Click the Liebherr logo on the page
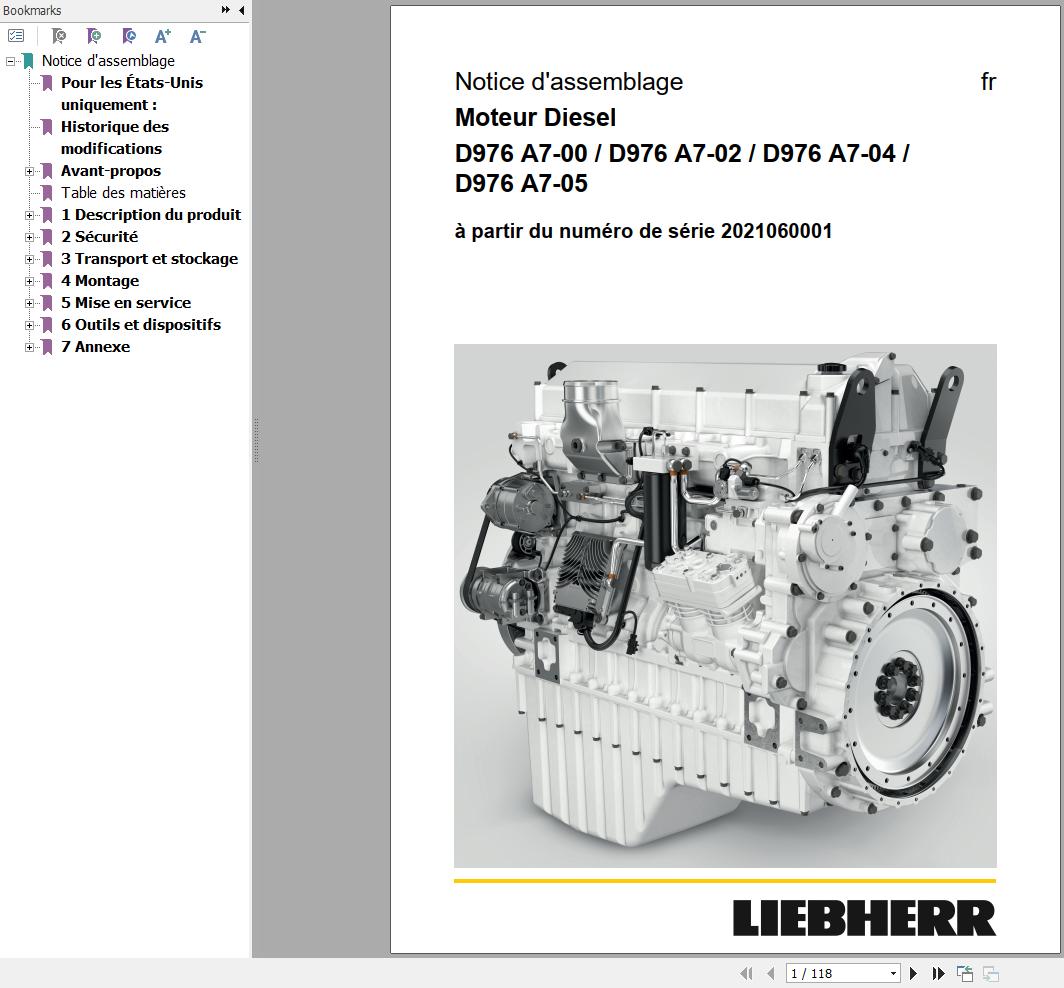Viewport: 1064px width, 988px height. tap(864, 918)
